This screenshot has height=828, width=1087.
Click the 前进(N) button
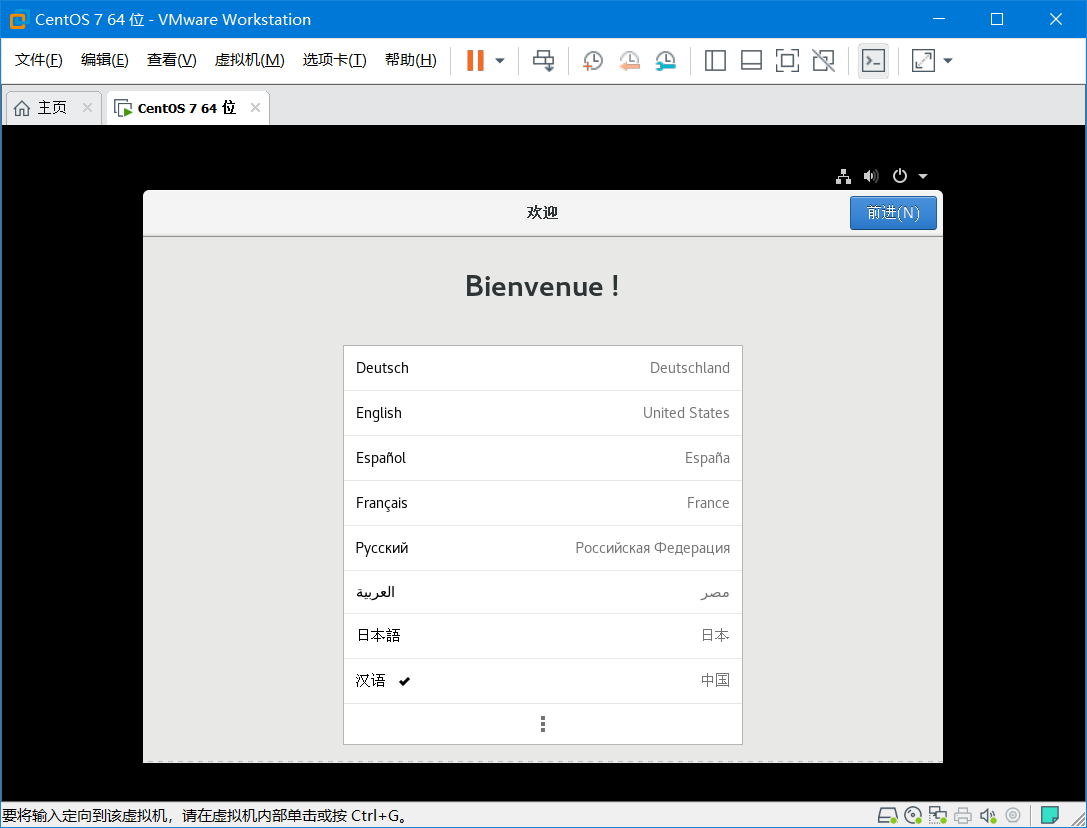(x=893, y=213)
